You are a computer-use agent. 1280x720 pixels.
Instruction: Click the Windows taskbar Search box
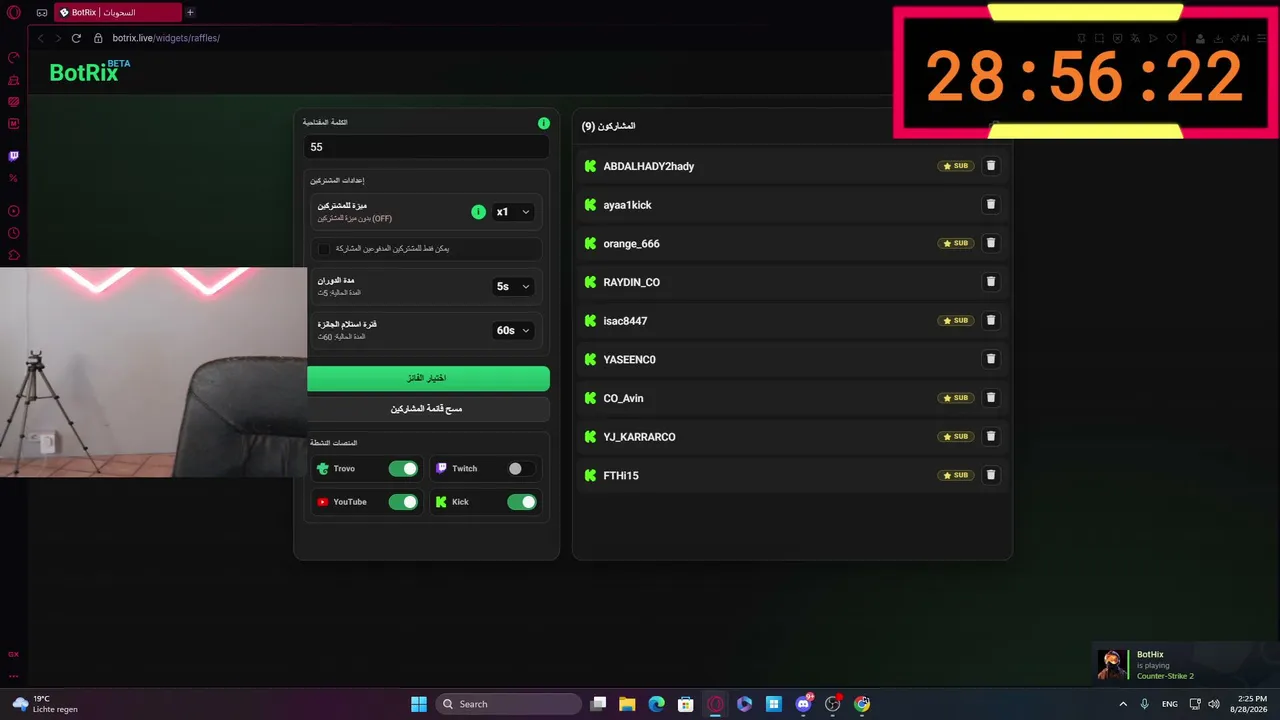[x=509, y=704]
